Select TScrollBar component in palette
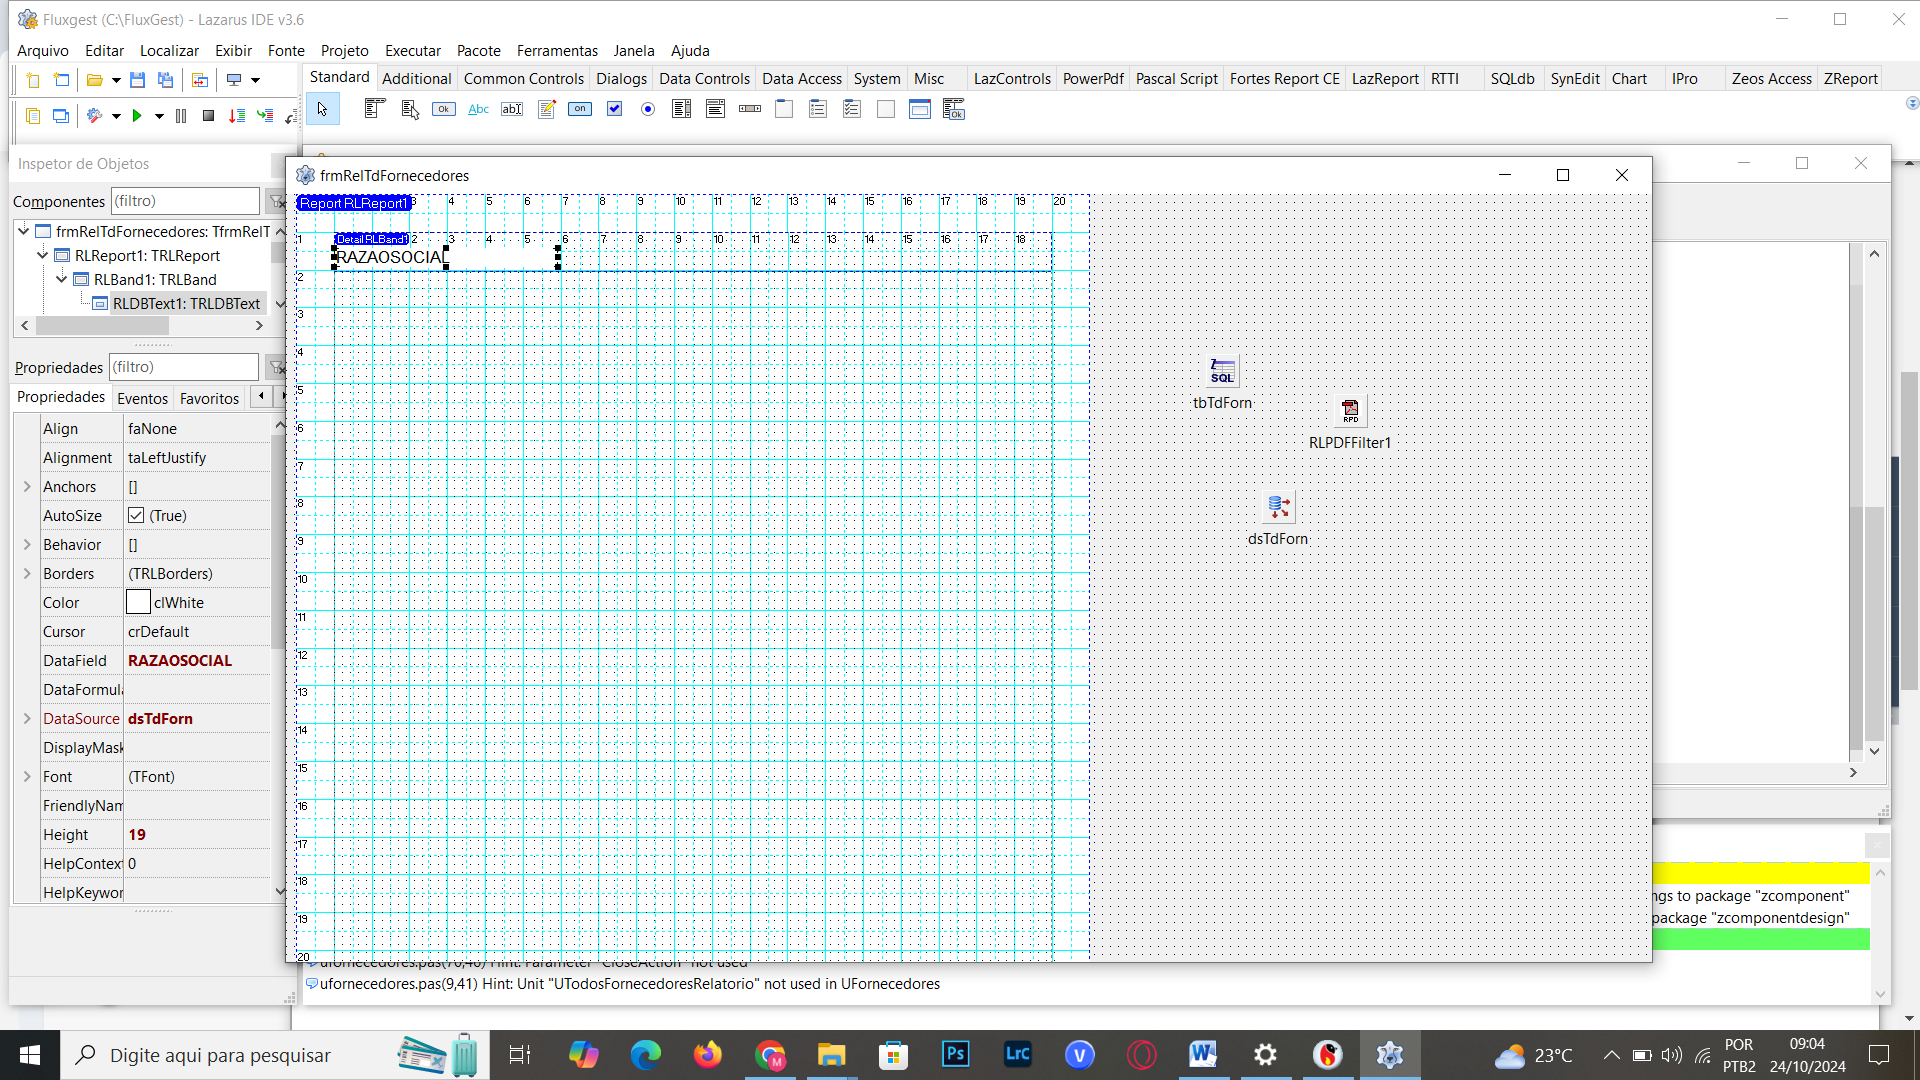Image resolution: width=1920 pixels, height=1080 pixels. [750, 109]
